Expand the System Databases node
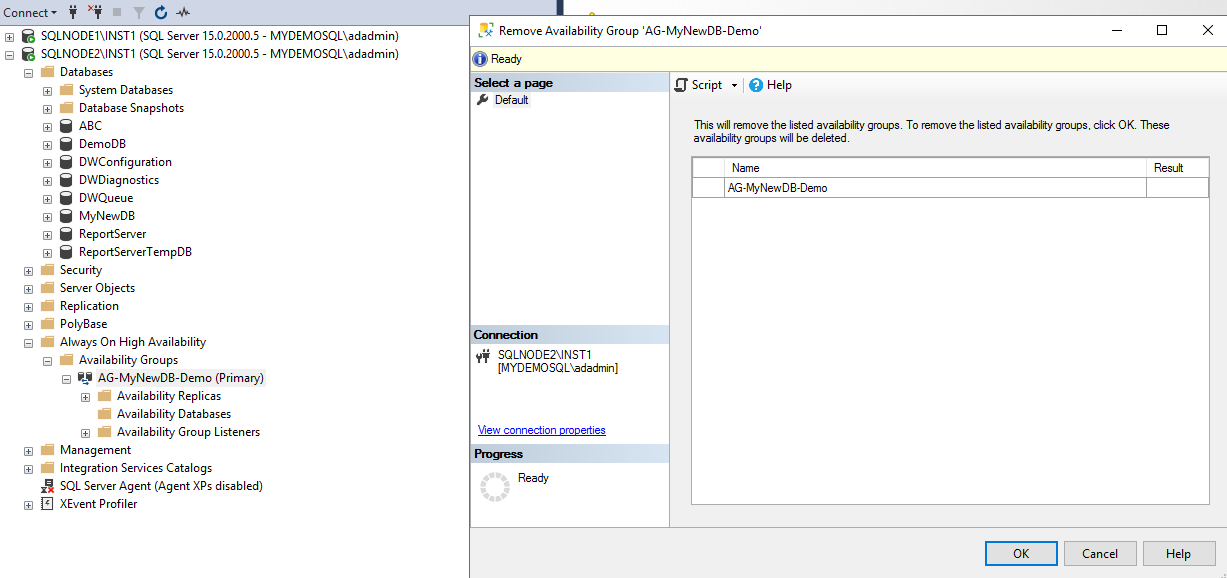 coord(47,90)
